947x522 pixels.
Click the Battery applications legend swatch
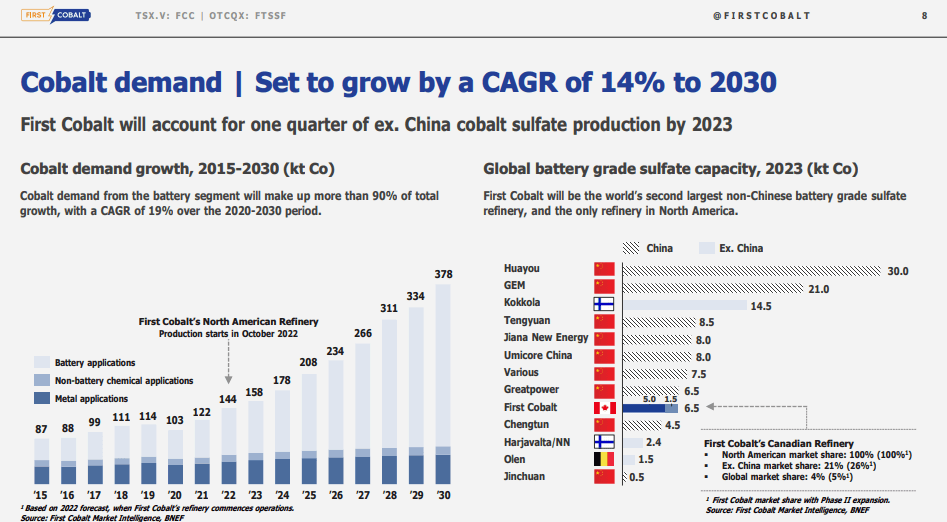(x=42, y=362)
